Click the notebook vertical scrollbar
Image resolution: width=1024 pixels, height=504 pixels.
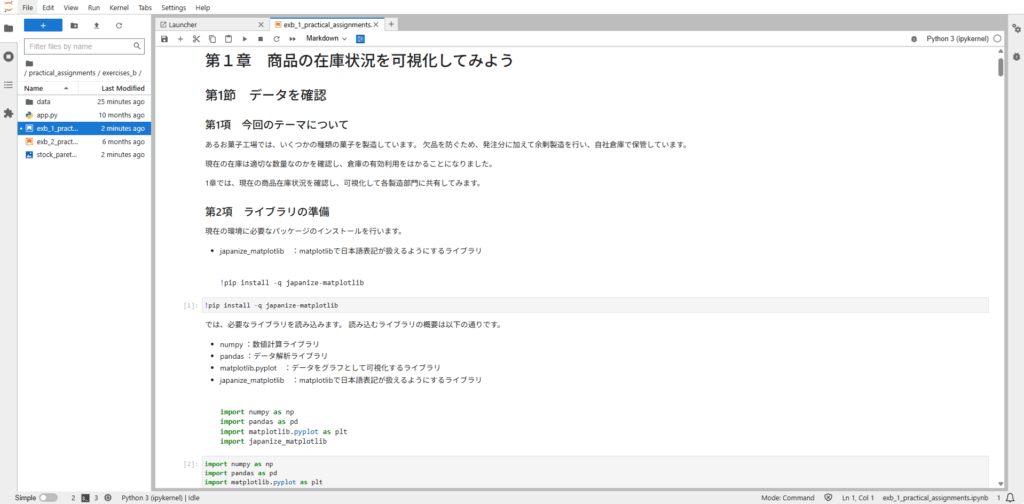click(x=1001, y=68)
